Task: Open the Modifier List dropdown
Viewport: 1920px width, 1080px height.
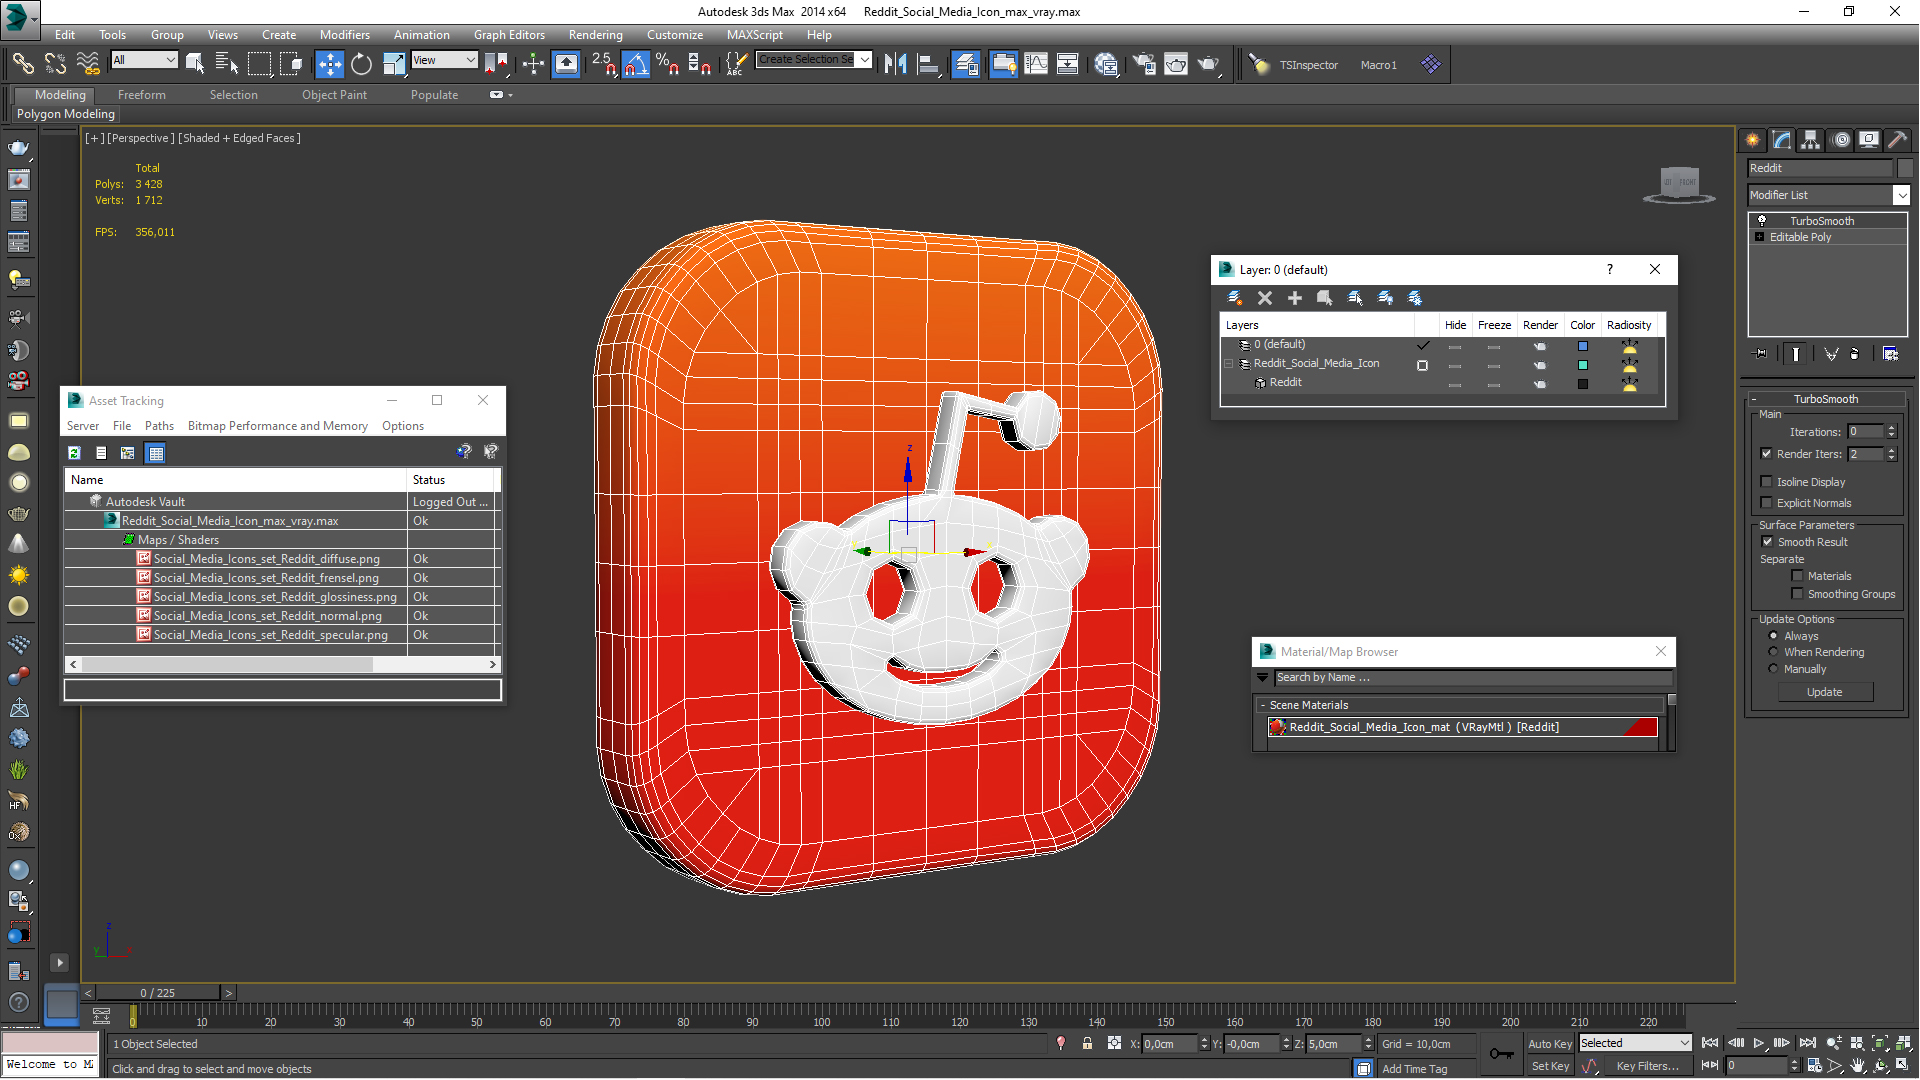Action: point(1901,195)
